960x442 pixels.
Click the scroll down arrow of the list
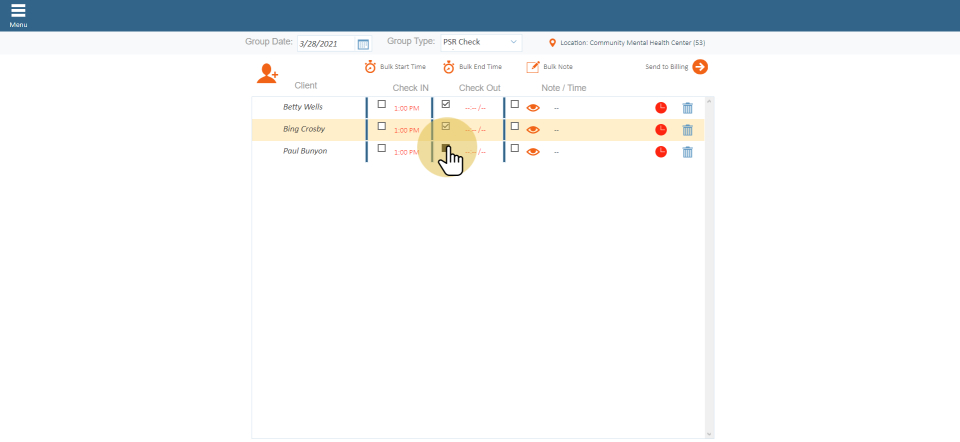[710, 434]
